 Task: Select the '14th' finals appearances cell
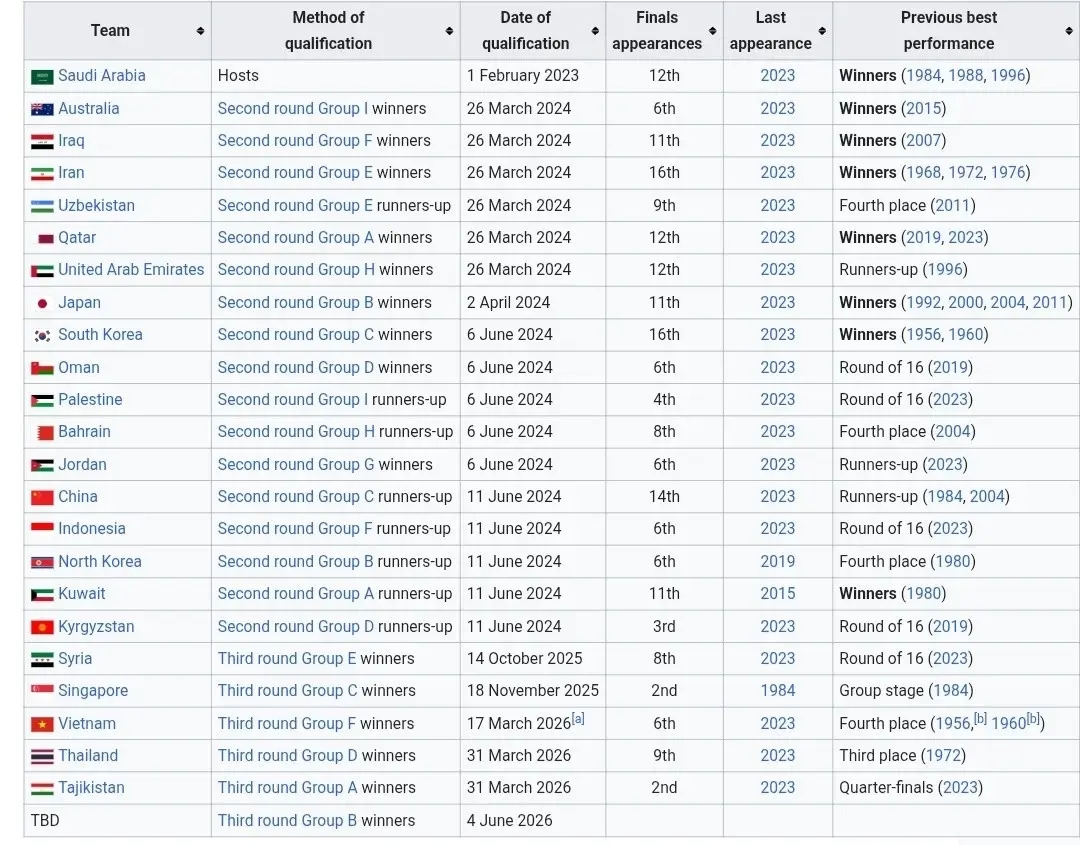point(664,497)
